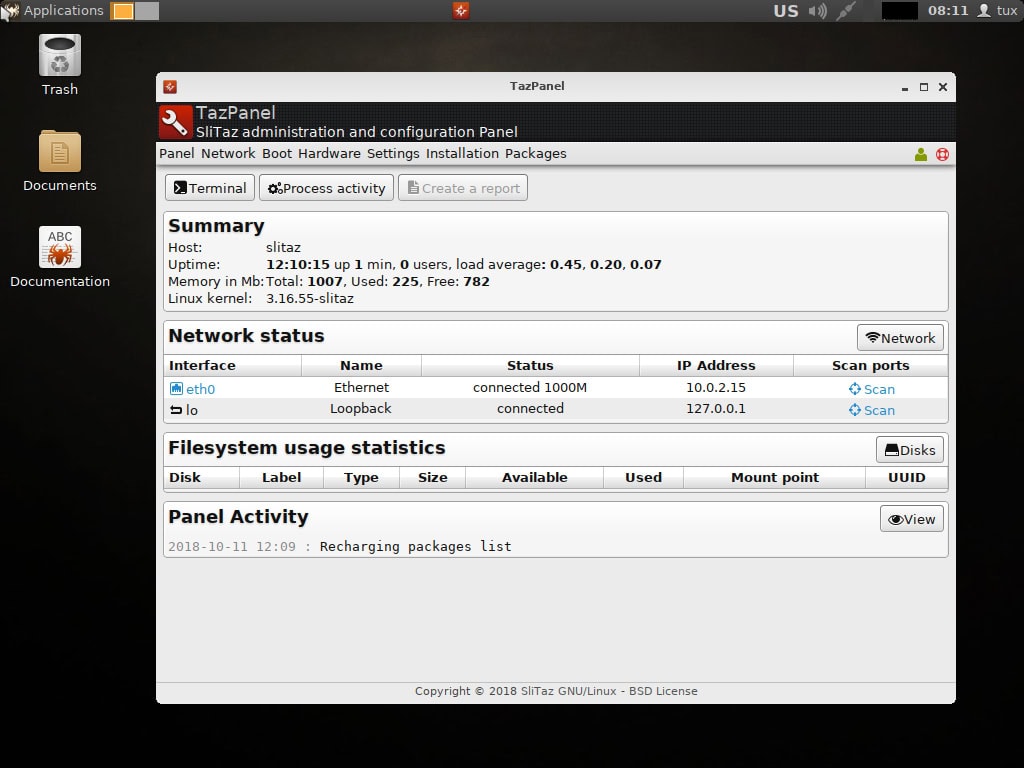View Process activity

(326, 187)
